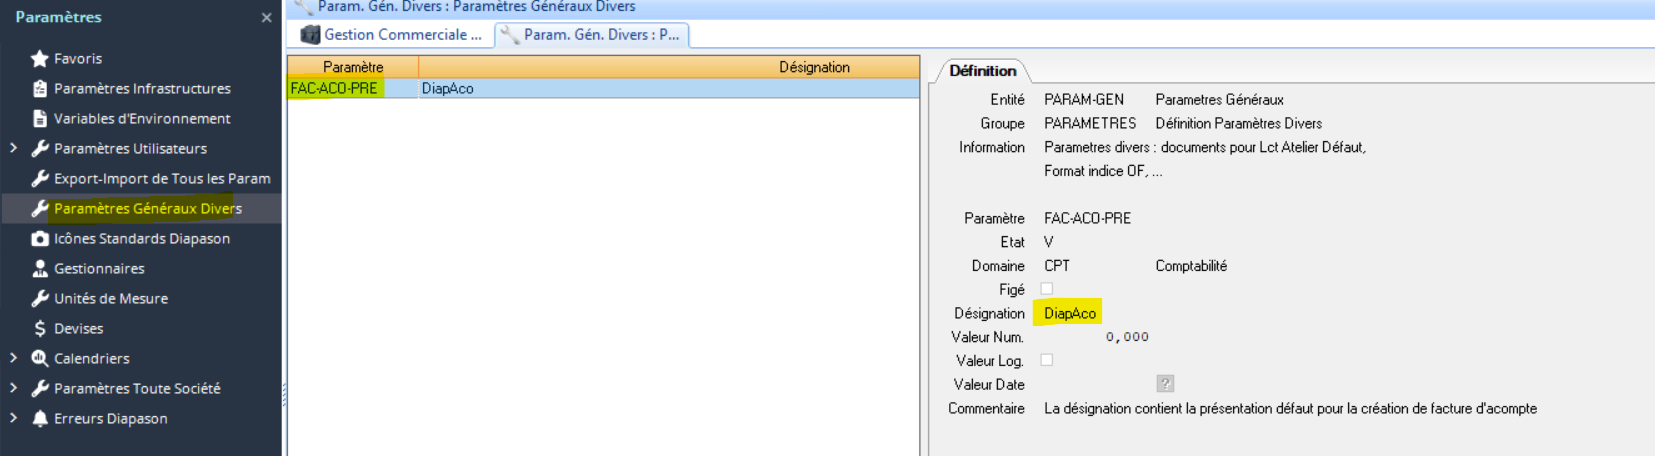This screenshot has width=1655, height=456.
Task: Click the bell icon for Erreurs Diapason
Action: (x=40, y=419)
